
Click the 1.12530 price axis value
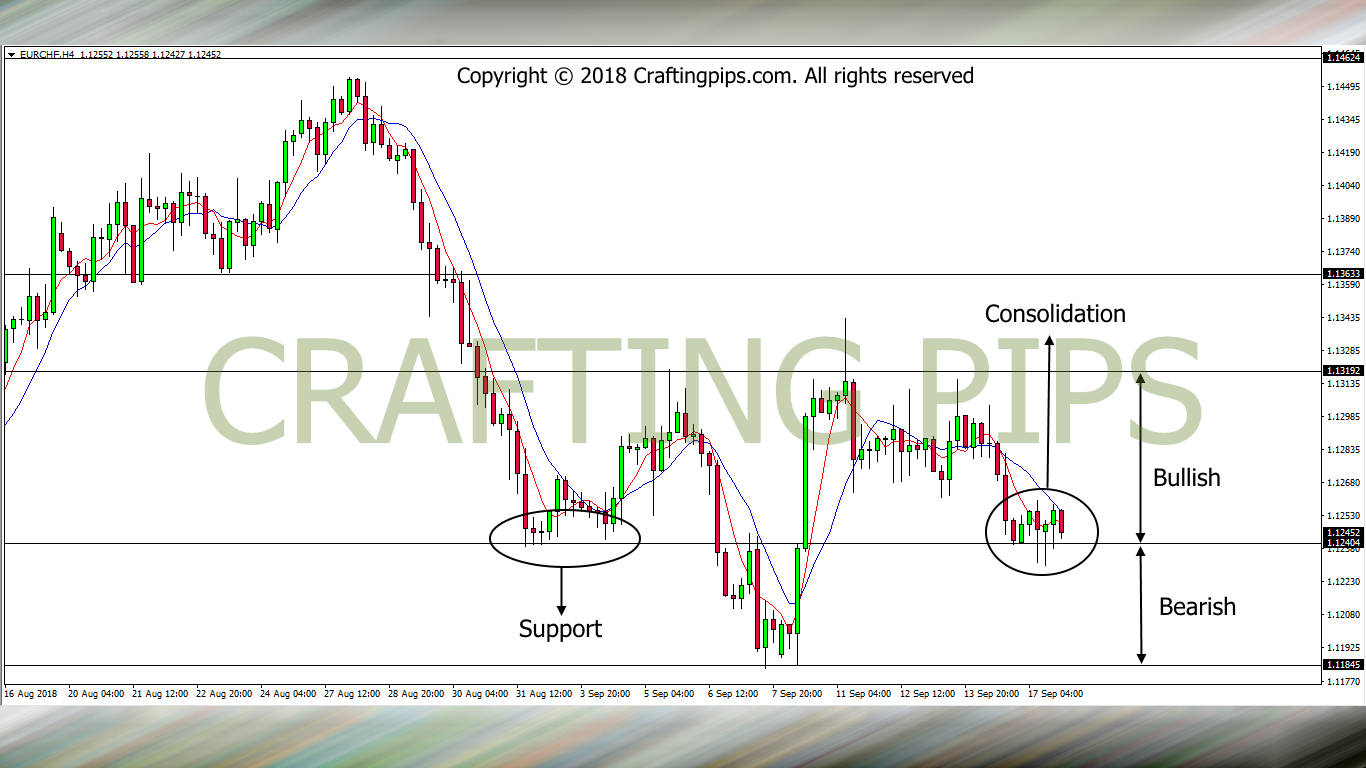point(1341,516)
